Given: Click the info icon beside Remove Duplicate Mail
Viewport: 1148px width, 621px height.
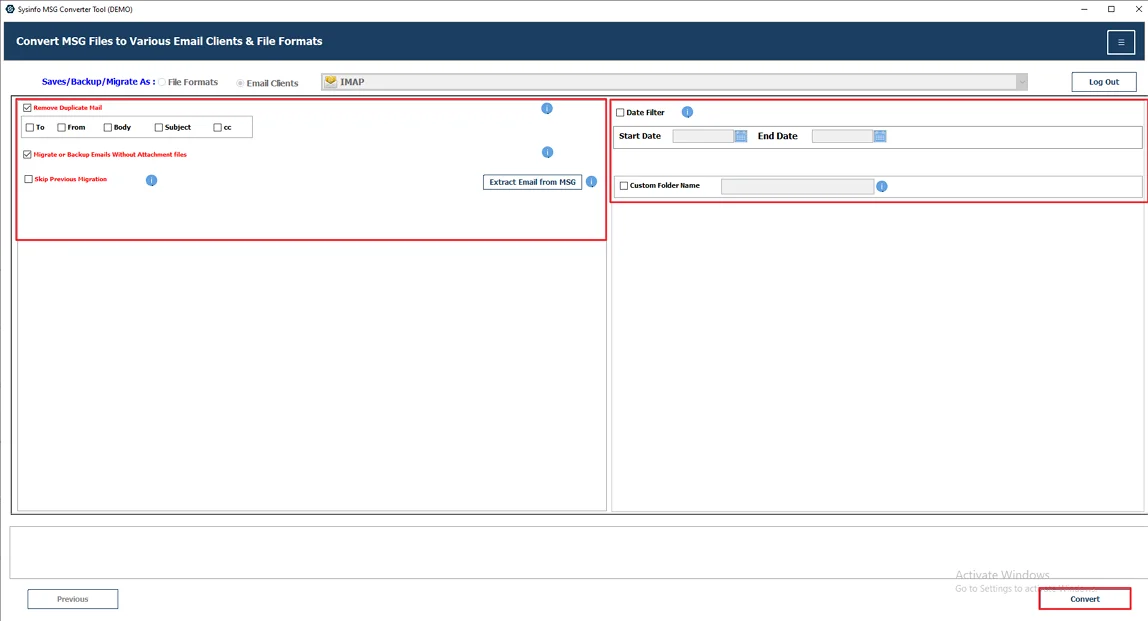Looking at the screenshot, I should coord(547,108).
